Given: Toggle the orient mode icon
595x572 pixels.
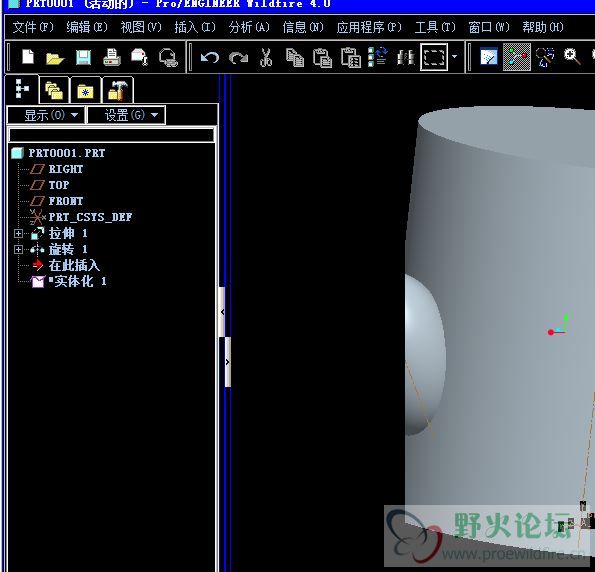Looking at the screenshot, I should click(545, 57).
